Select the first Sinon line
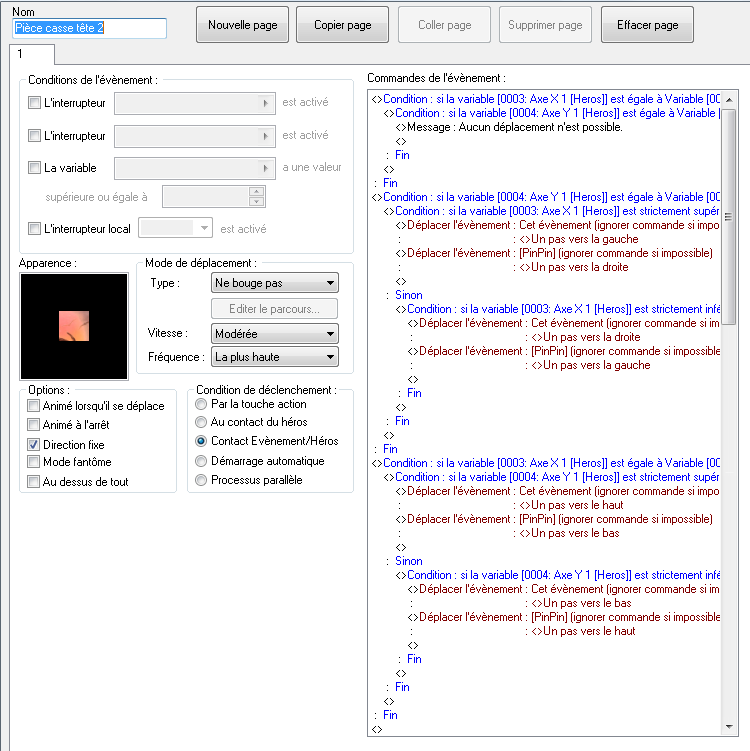The image size is (750, 751). [409, 295]
